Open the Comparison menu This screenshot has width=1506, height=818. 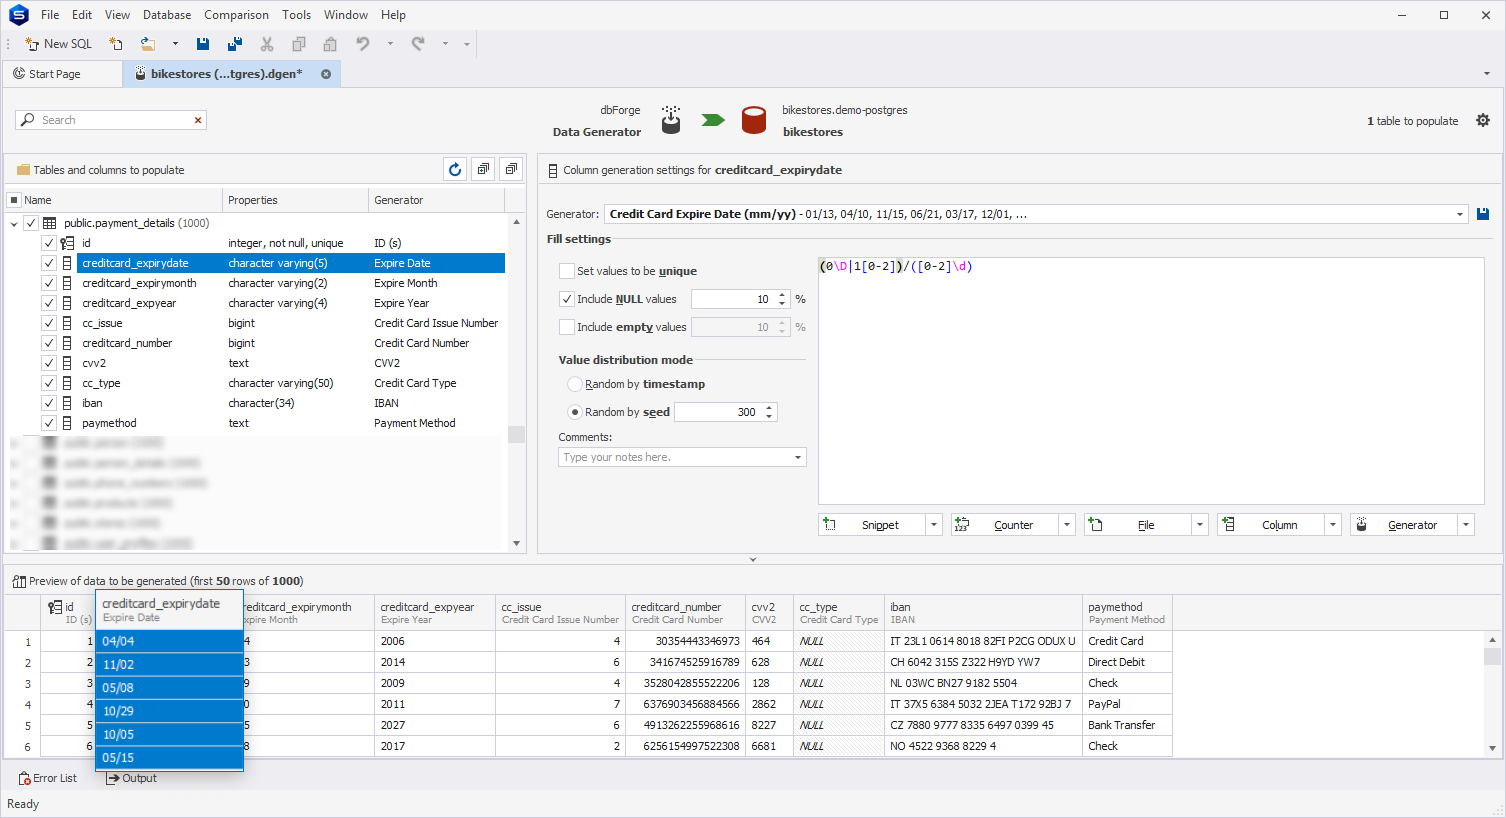point(236,15)
